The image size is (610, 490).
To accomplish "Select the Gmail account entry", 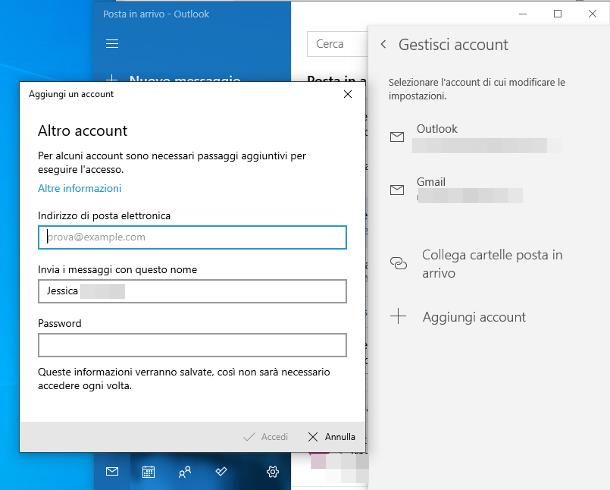I will [456, 189].
